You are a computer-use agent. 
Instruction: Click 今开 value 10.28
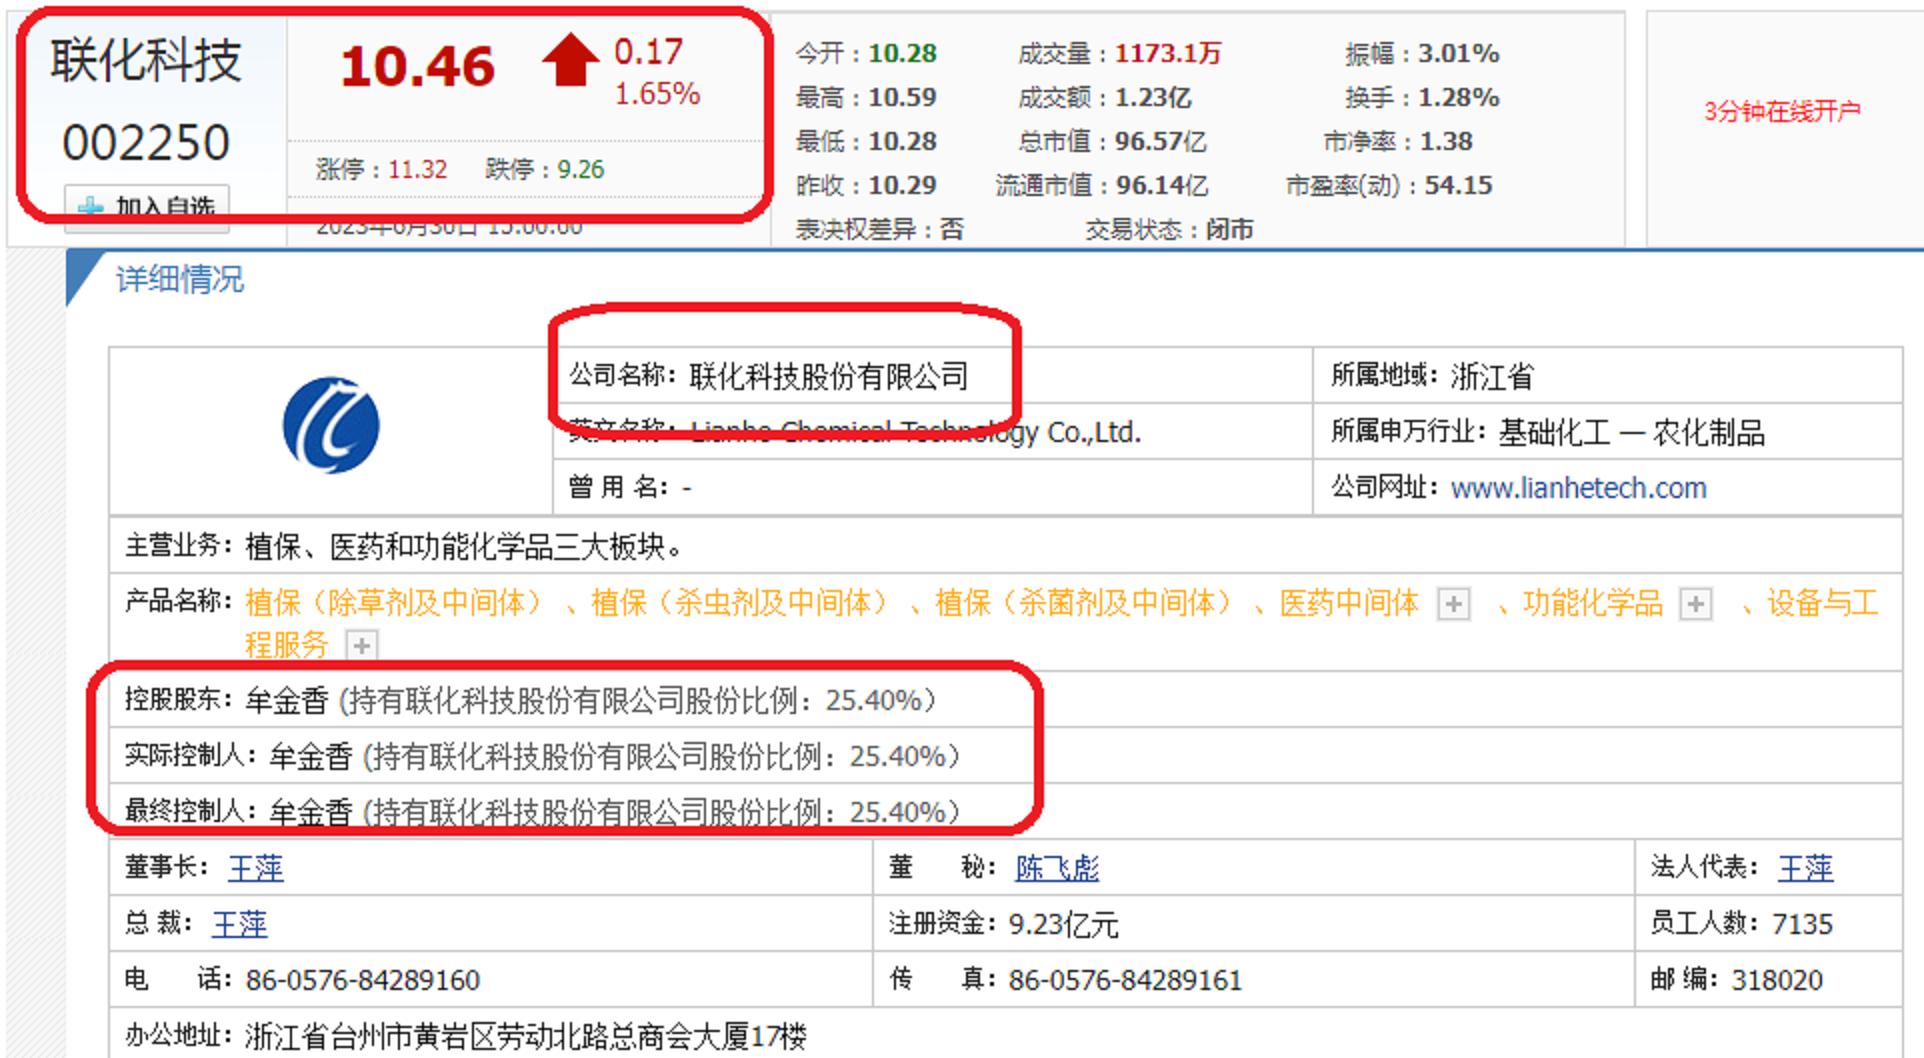[902, 53]
